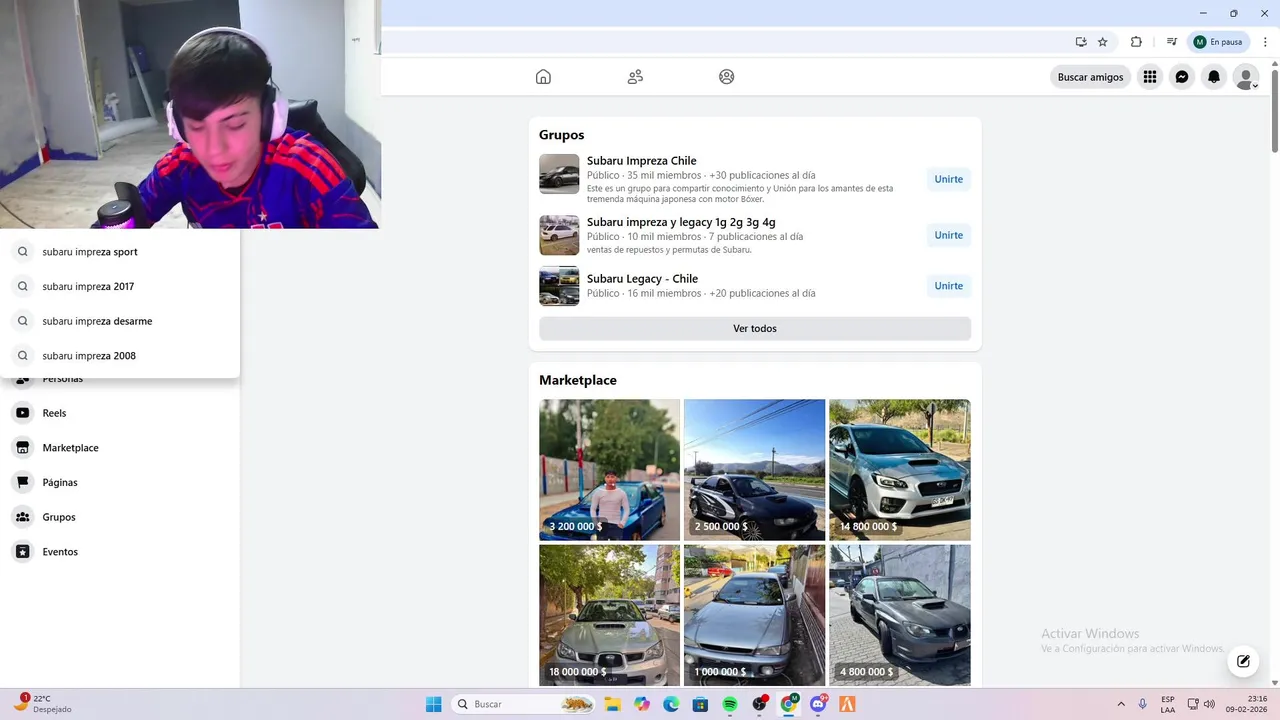Open Copilot from the taskbar

(642, 704)
